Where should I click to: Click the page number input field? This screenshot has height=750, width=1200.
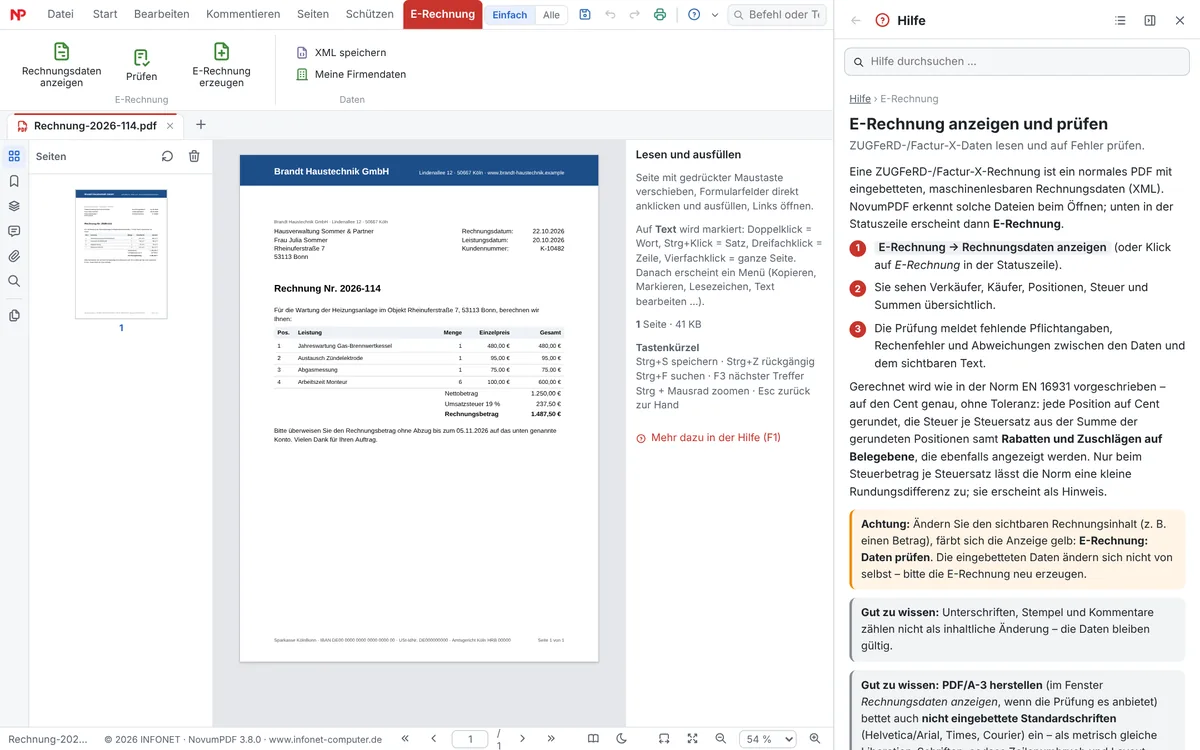coord(470,739)
